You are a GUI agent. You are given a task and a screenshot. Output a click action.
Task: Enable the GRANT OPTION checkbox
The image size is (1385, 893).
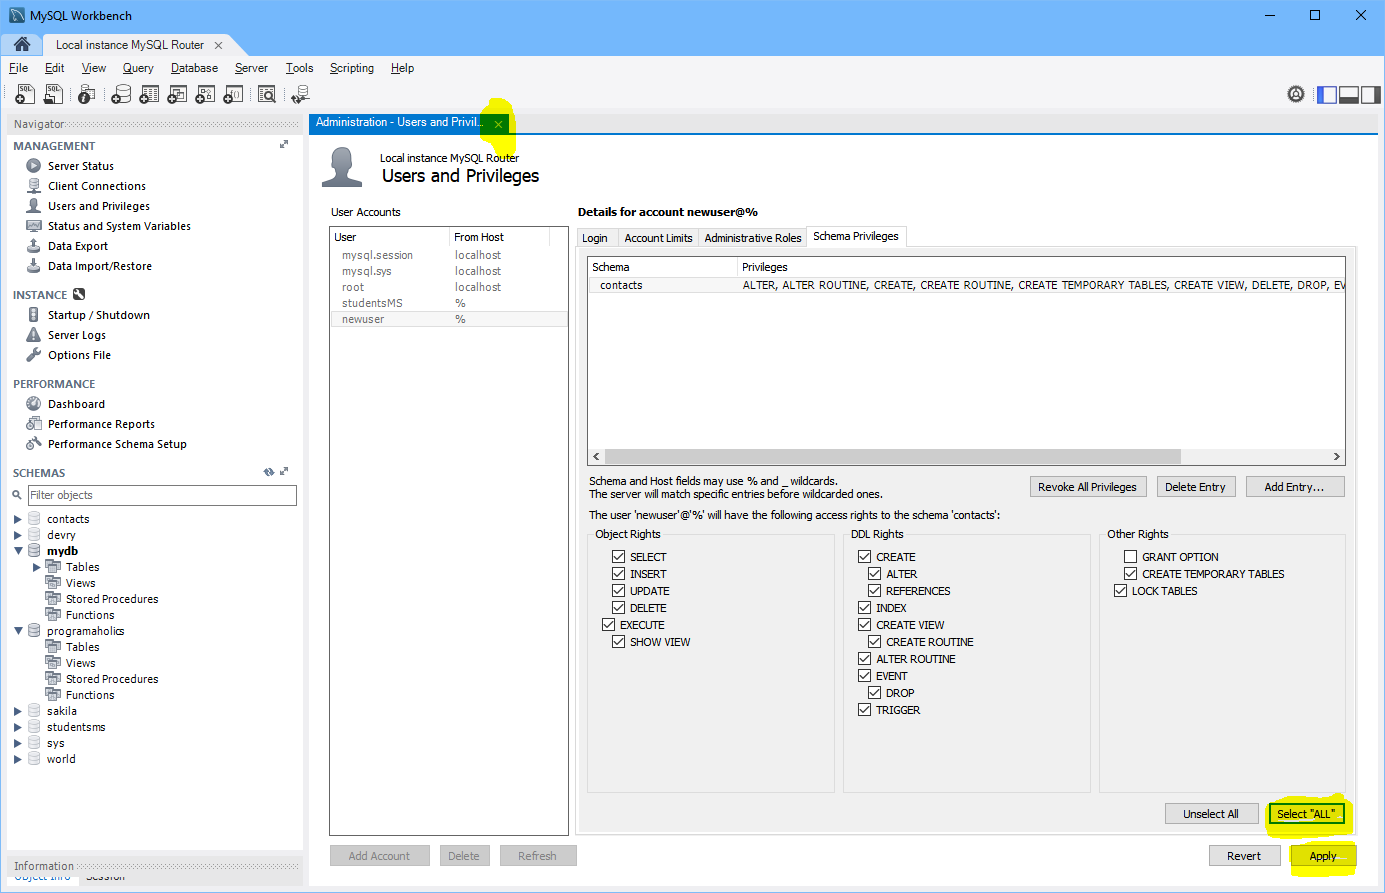pos(1130,557)
